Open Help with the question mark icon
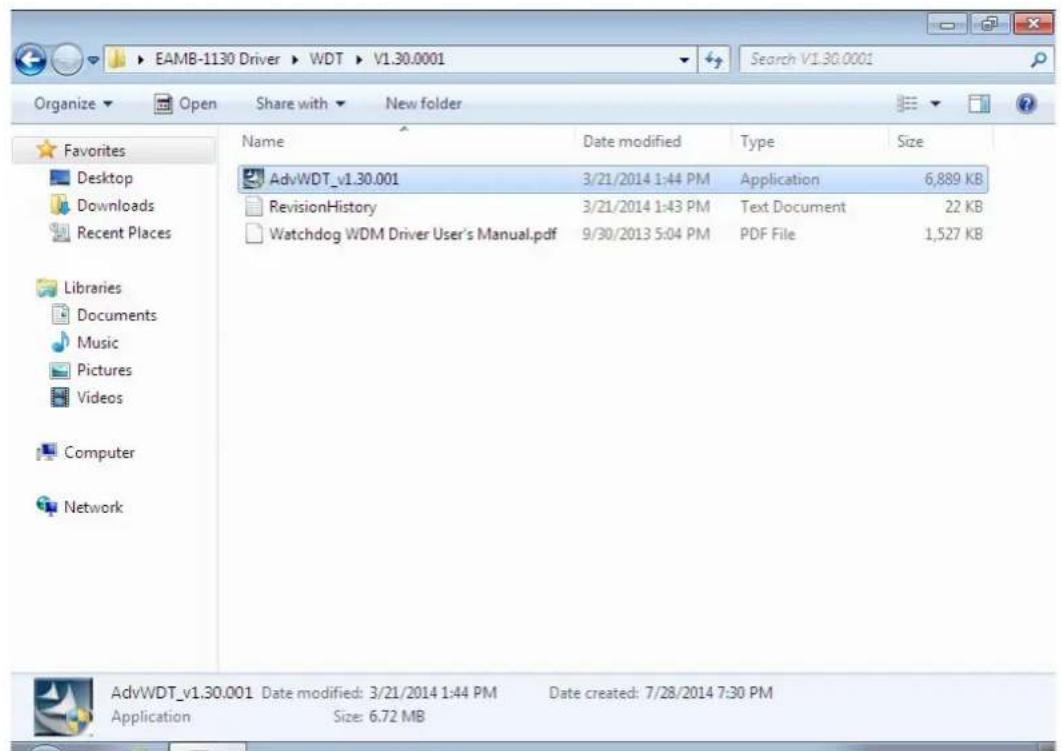 [x=1026, y=104]
